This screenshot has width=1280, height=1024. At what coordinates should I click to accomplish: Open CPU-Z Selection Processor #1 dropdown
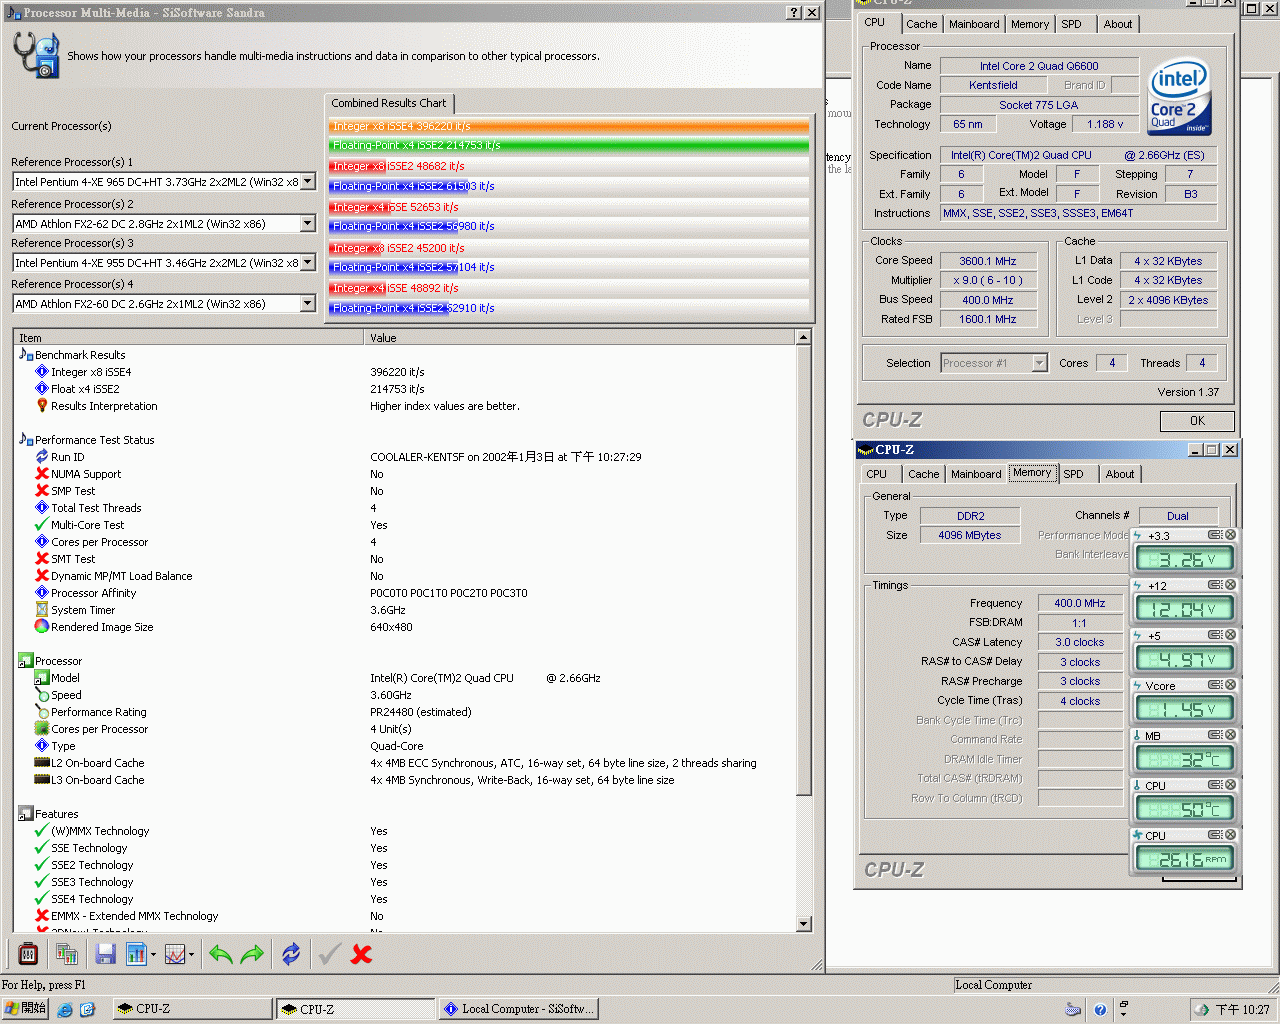(x=1039, y=363)
